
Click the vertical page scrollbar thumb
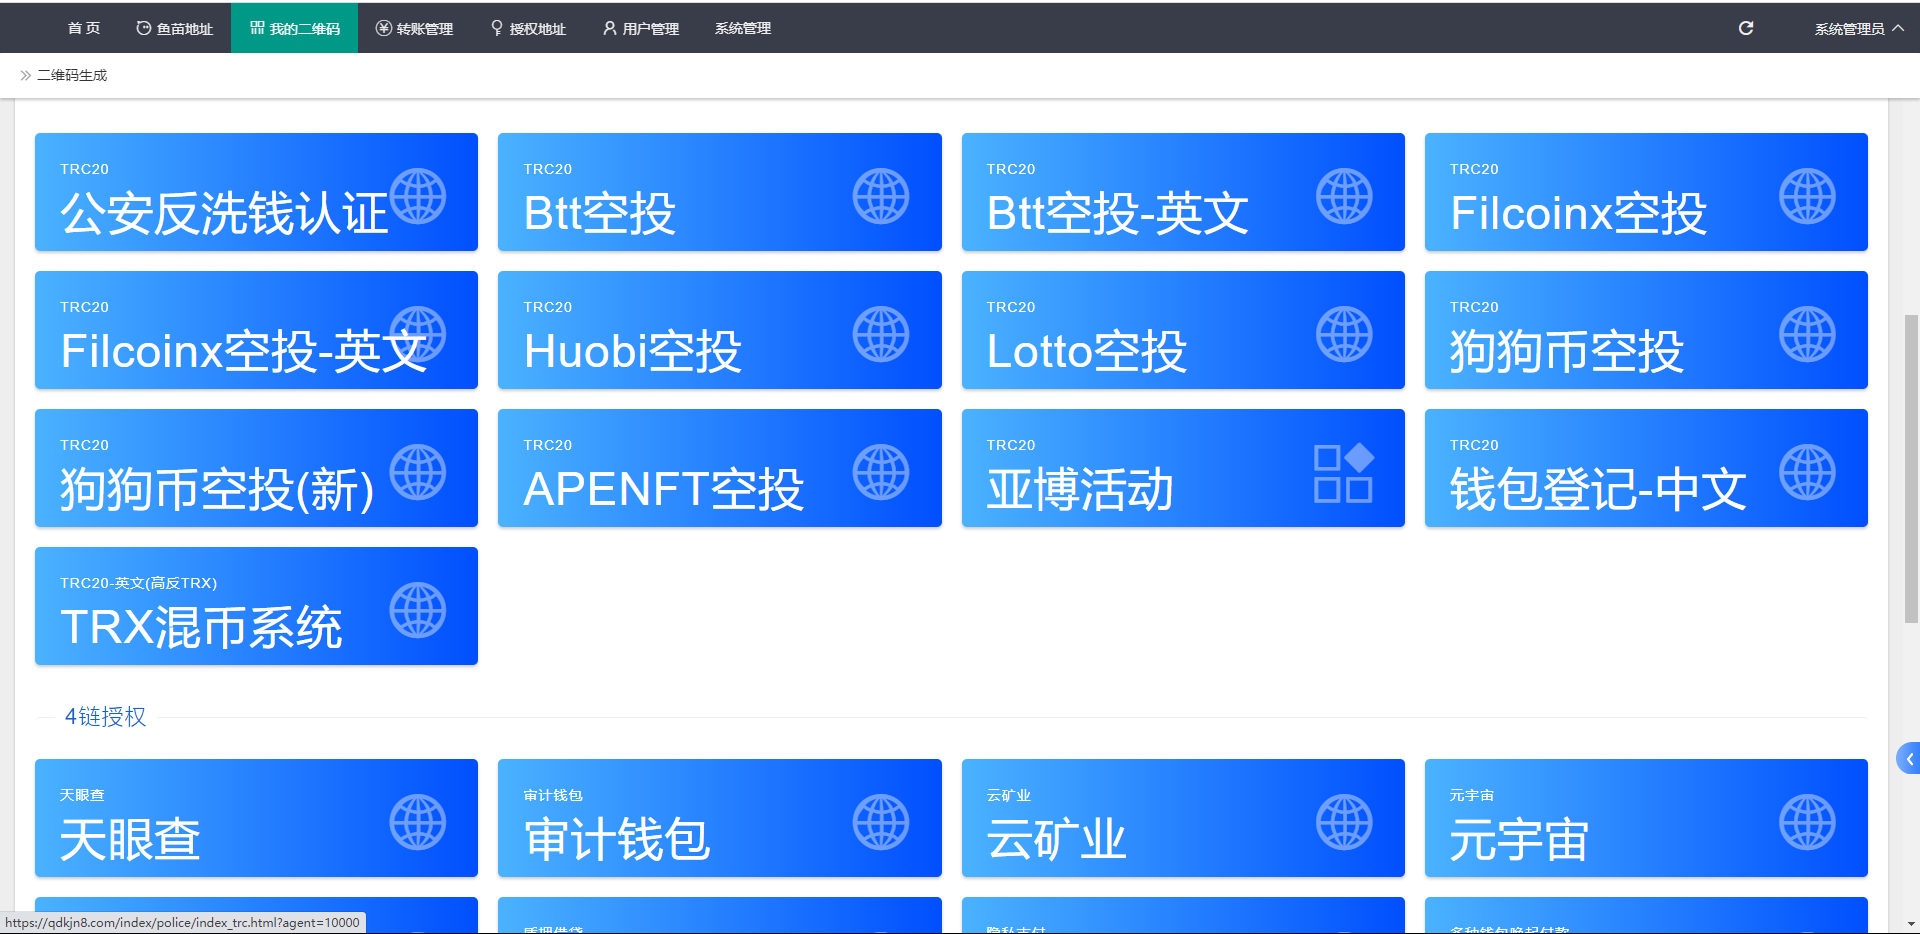(x=1911, y=470)
